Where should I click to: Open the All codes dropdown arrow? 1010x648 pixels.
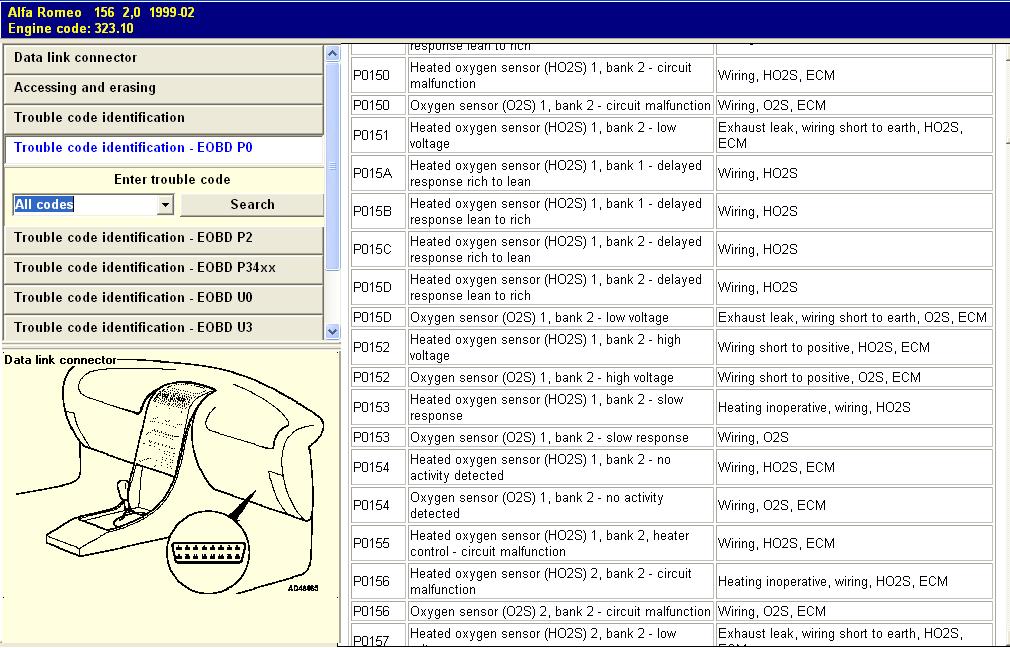pos(166,205)
